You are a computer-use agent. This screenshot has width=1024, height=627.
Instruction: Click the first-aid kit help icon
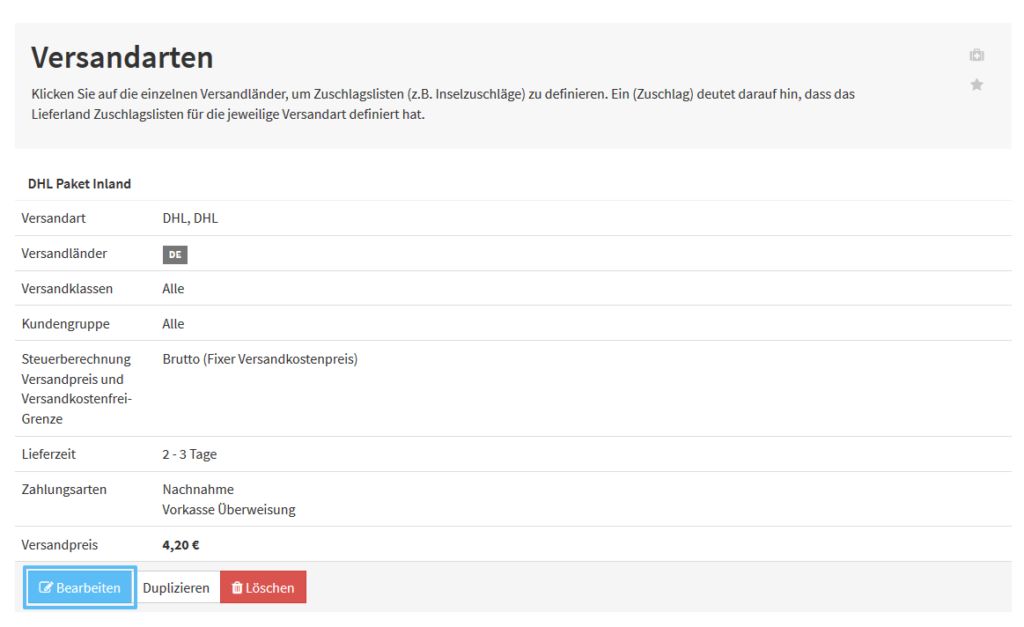[977, 55]
